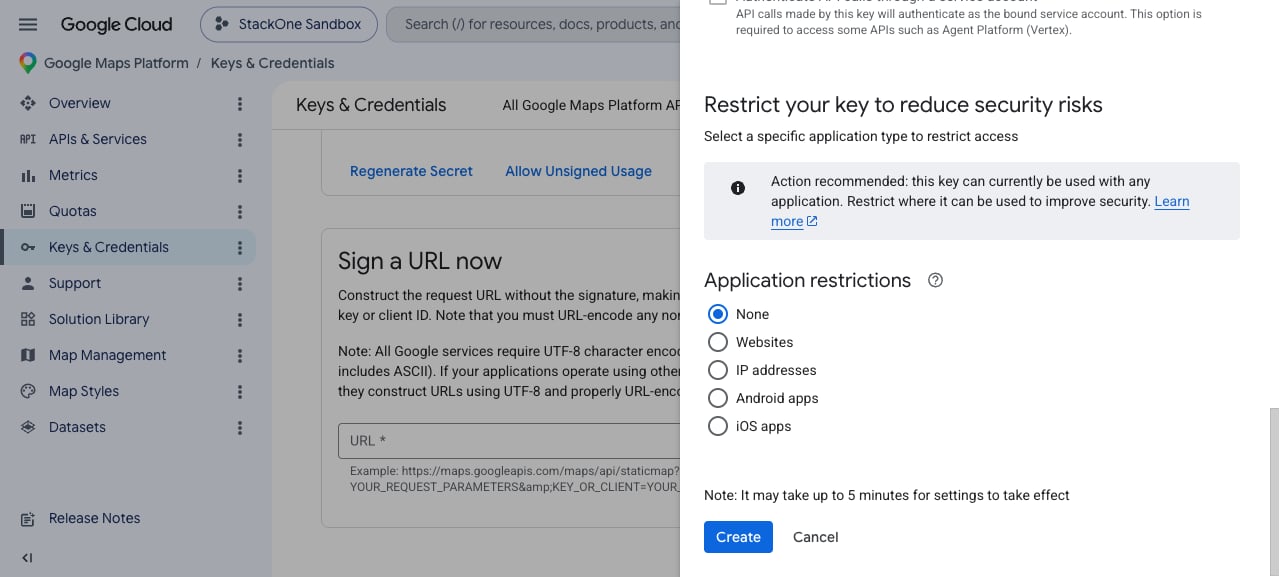This screenshot has height=577, width=1280.
Task: Select the None restriction radio button
Action: tap(718, 314)
